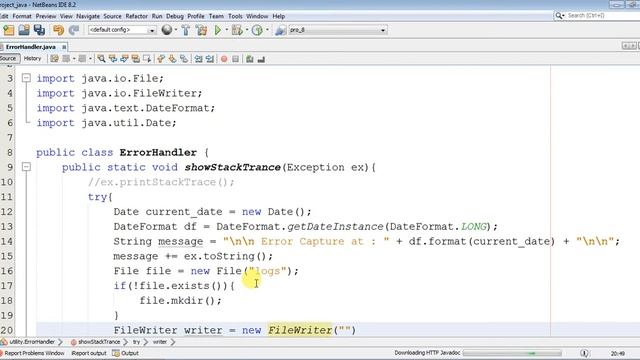Open the Source menu

pos(112,16)
